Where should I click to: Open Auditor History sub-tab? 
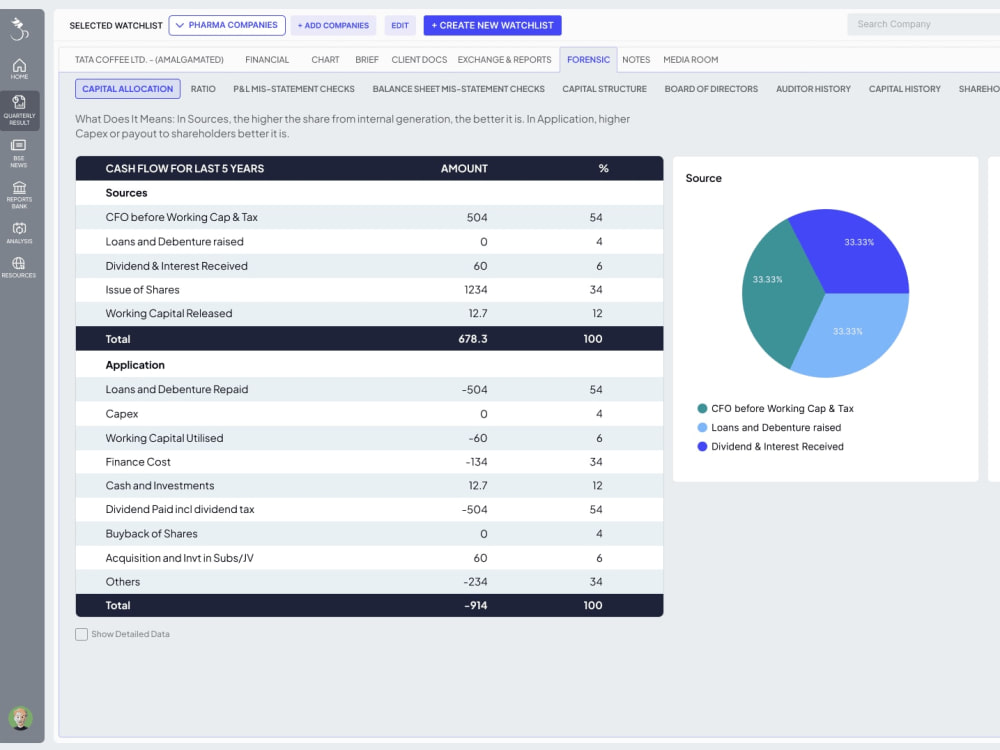point(813,89)
